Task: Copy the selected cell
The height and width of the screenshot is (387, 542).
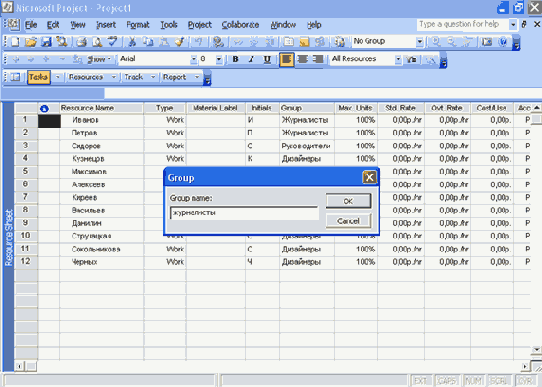Action: point(148,42)
